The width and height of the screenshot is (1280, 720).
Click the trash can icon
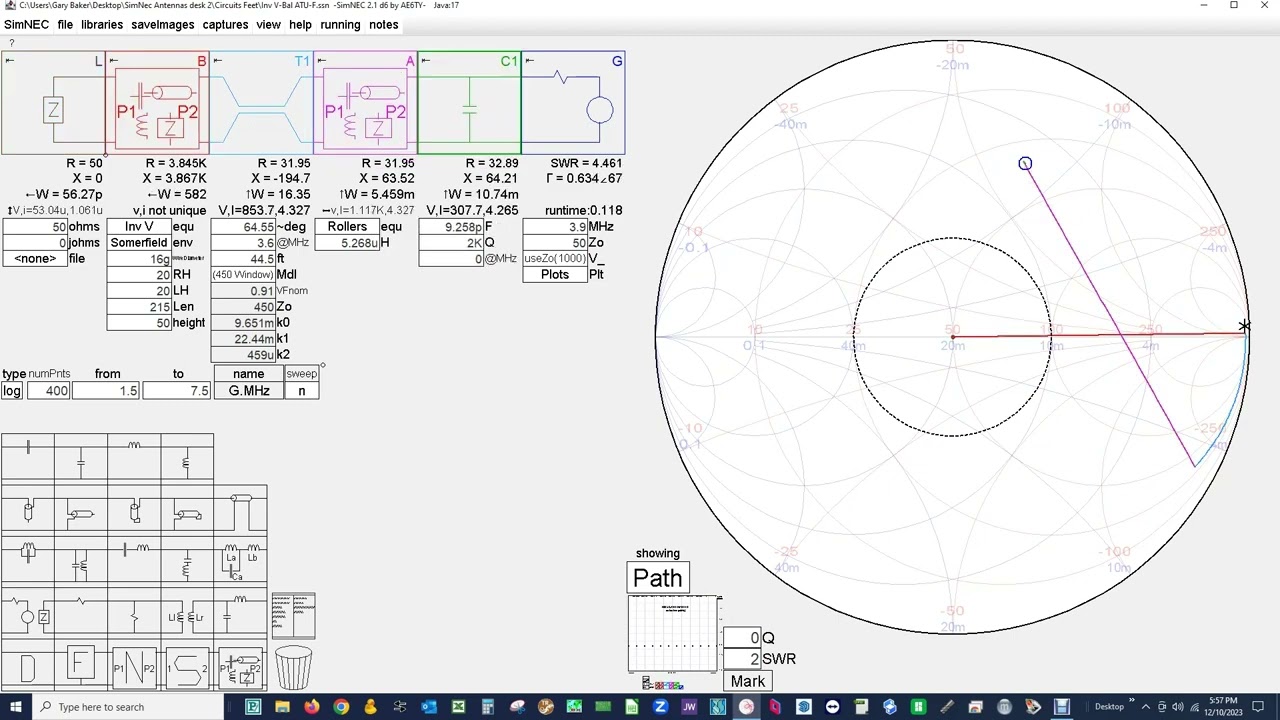(x=294, y=668)
